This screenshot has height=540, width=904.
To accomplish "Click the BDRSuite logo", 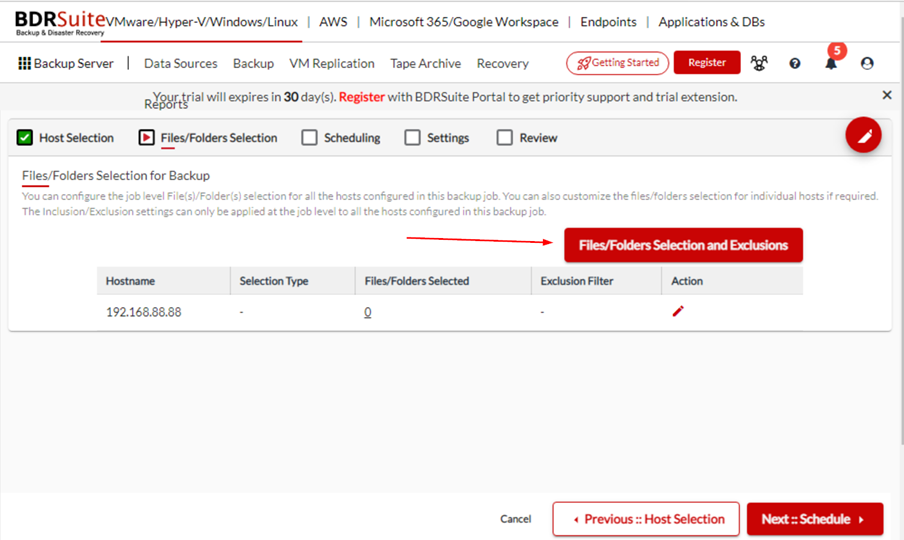I will (60, 22).
